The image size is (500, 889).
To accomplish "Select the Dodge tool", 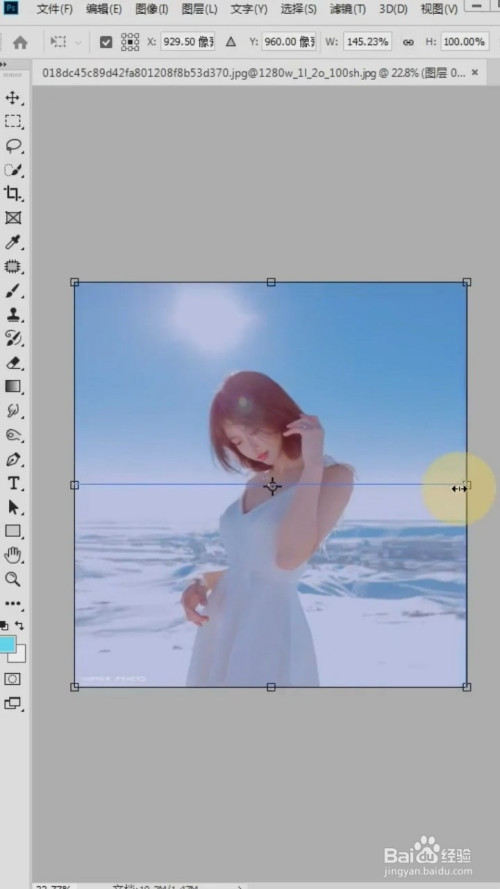I will 12,435.
